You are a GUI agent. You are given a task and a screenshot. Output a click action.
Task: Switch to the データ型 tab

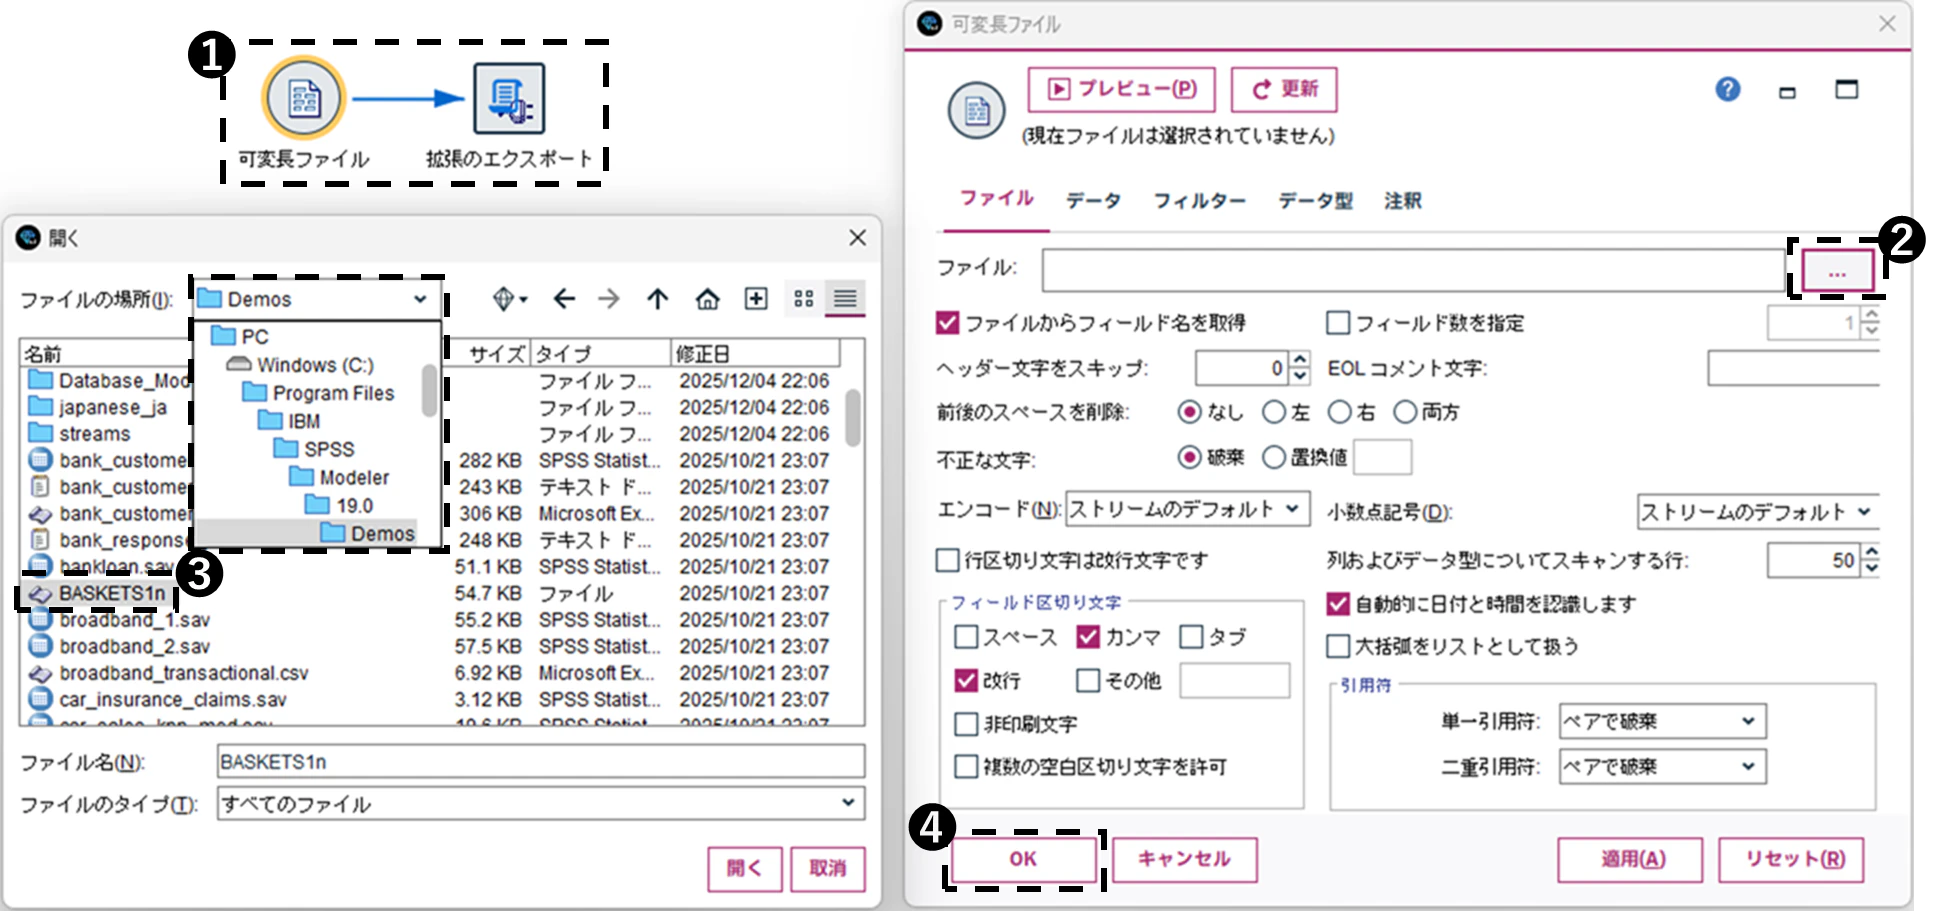click(x=1315, y=201)
